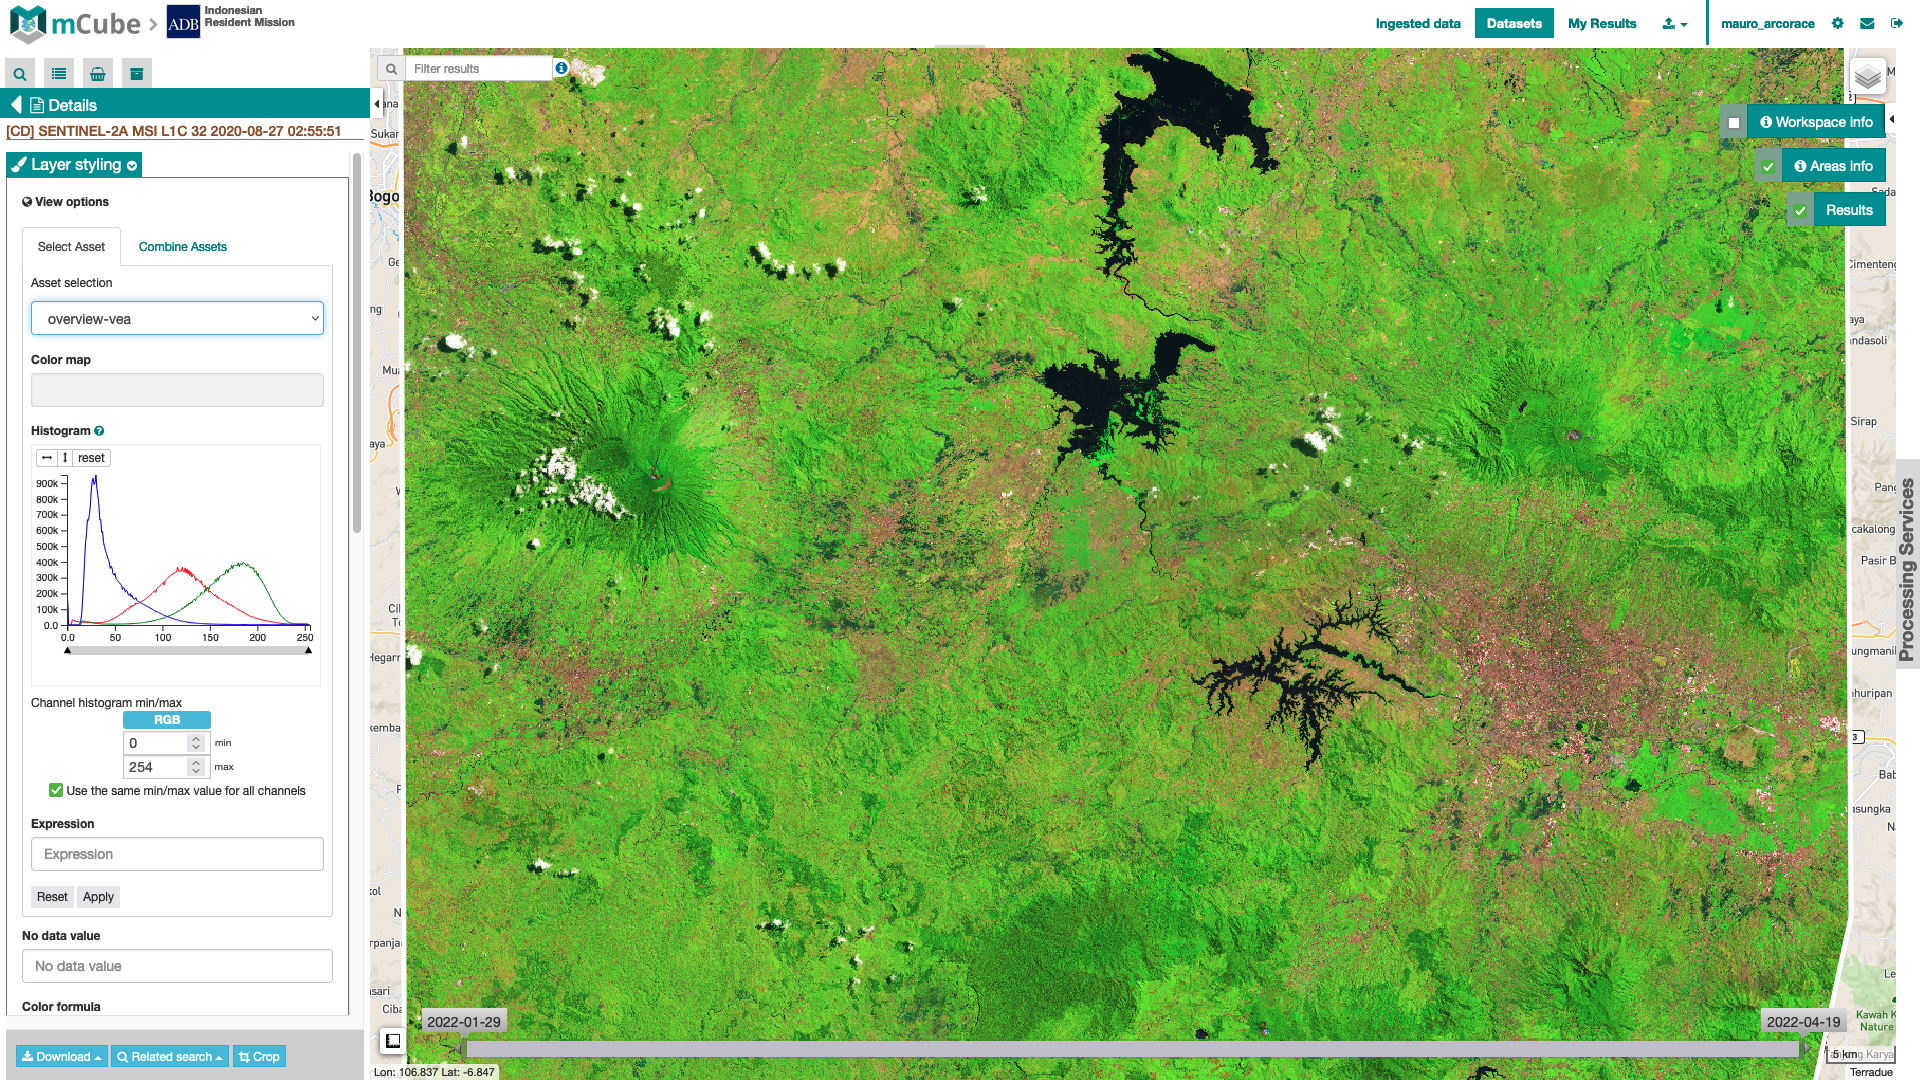Click the archive box icon
Viewport: 1920px width, 1080px height.
[137, 74]
